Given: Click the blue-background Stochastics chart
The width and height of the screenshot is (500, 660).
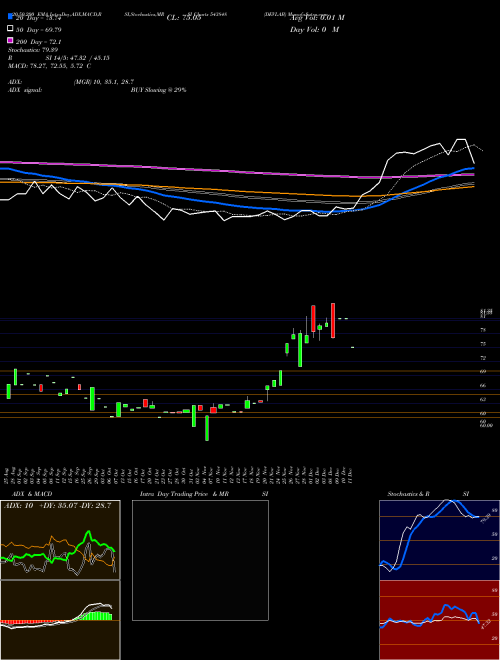Looking at the screenshot, I should 439,540.
